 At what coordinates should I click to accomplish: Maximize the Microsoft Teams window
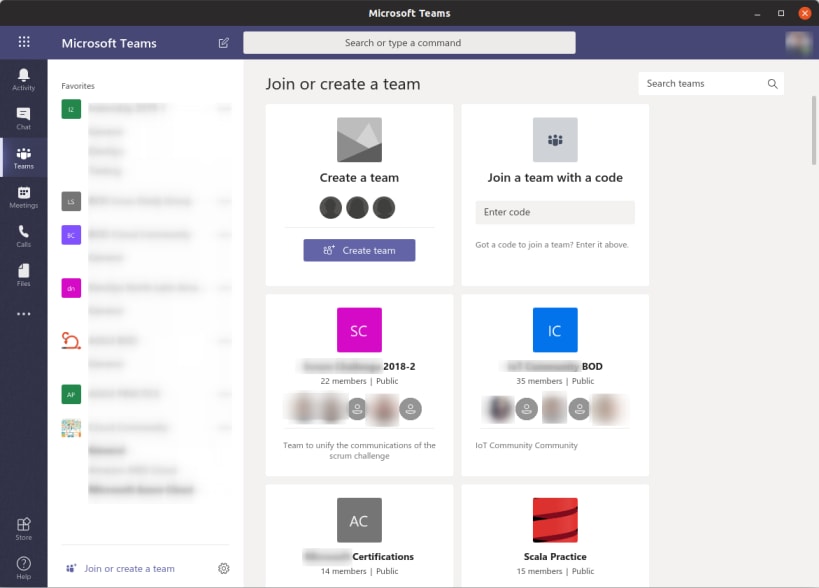coord(781,13)
